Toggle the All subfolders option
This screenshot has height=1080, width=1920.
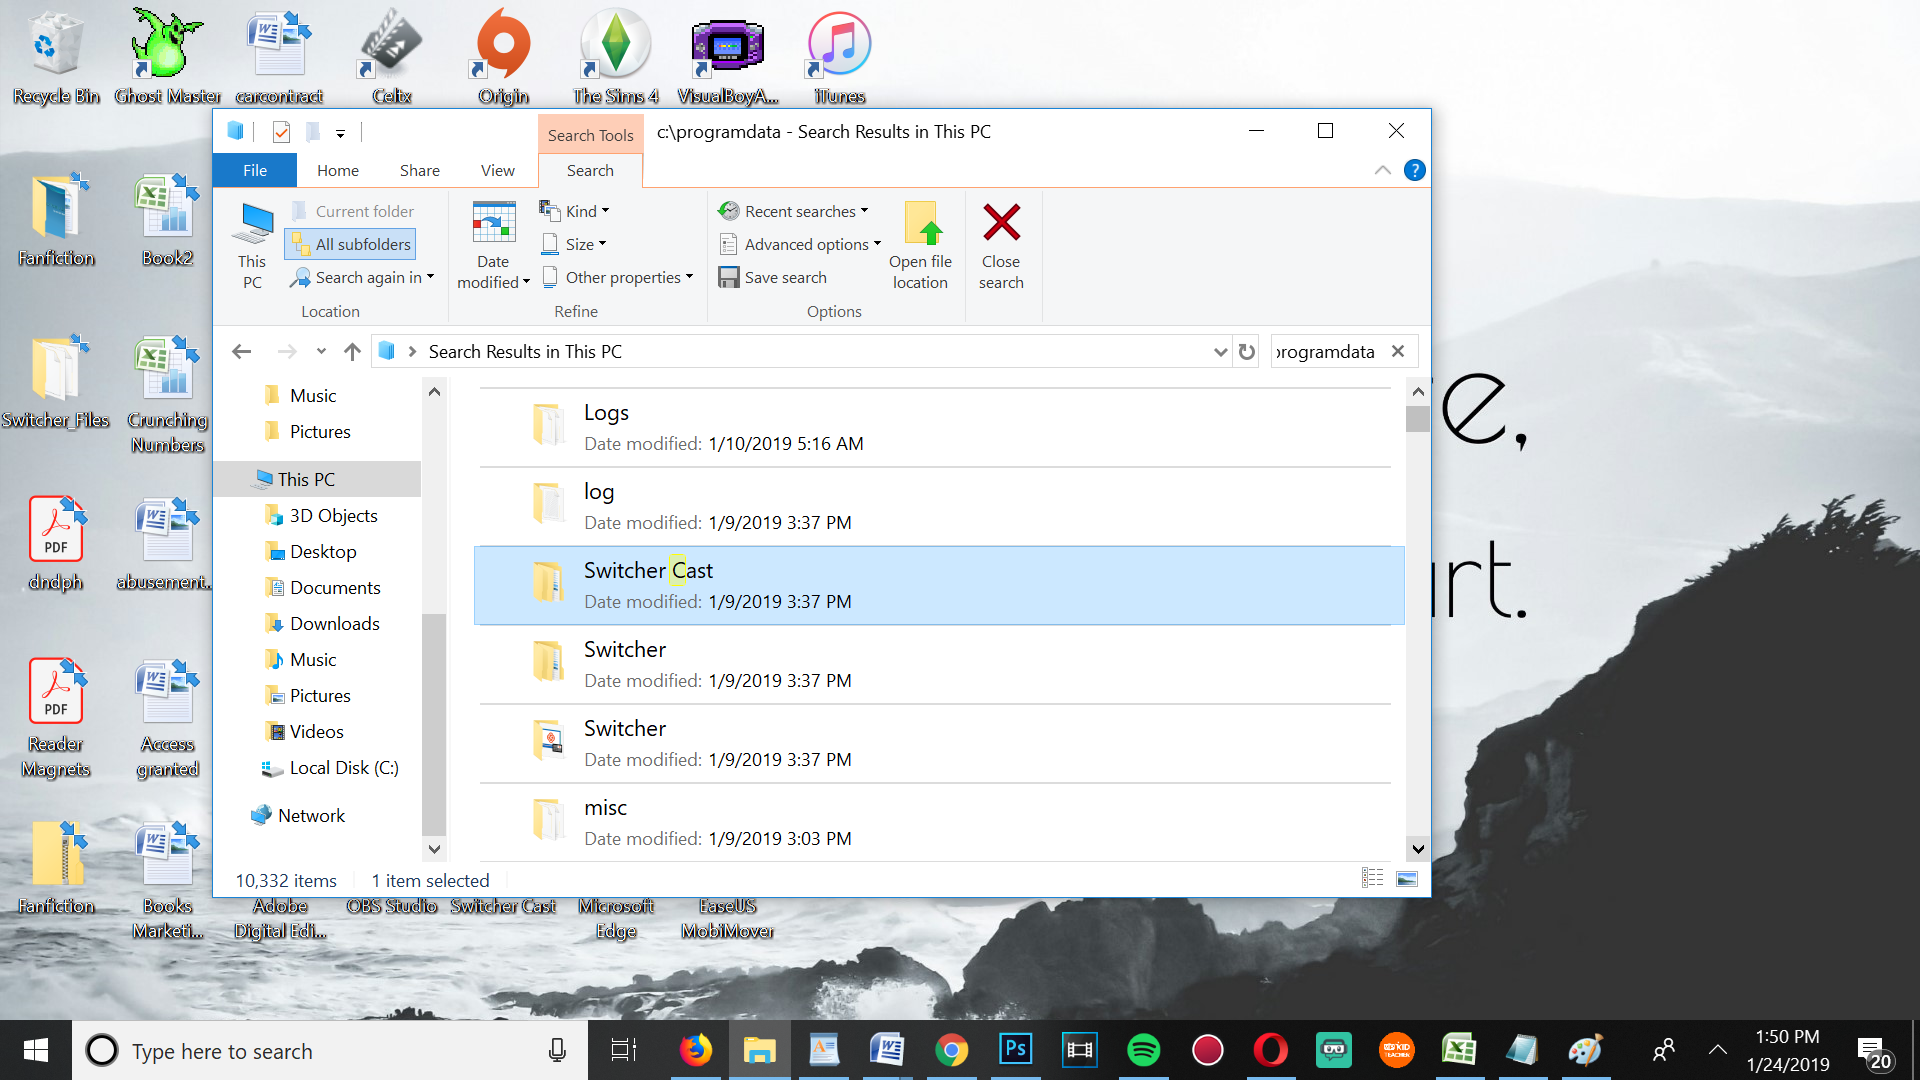(x=350, y=244)
